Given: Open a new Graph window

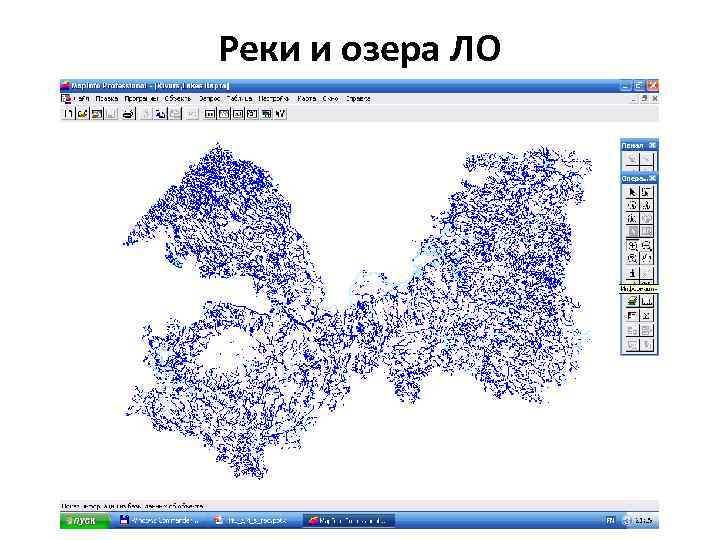Looking at the screenshot, I should 238,113.
